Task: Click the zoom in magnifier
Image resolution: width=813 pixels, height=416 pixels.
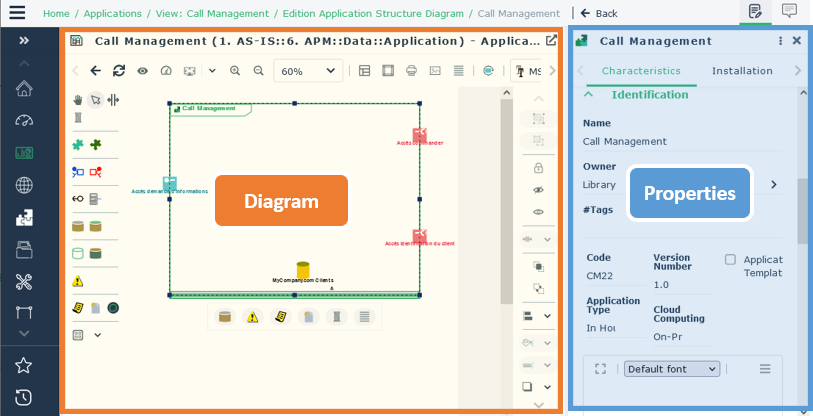Action: click(235, 71)
